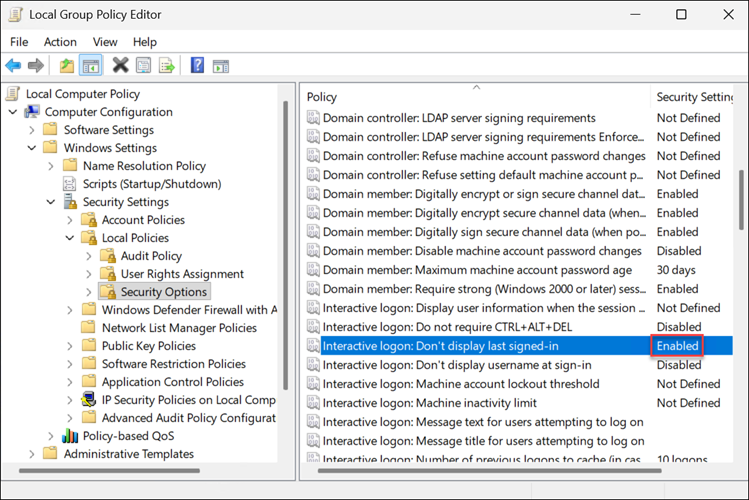Click the IP Security Policies icon

(89, 399)
